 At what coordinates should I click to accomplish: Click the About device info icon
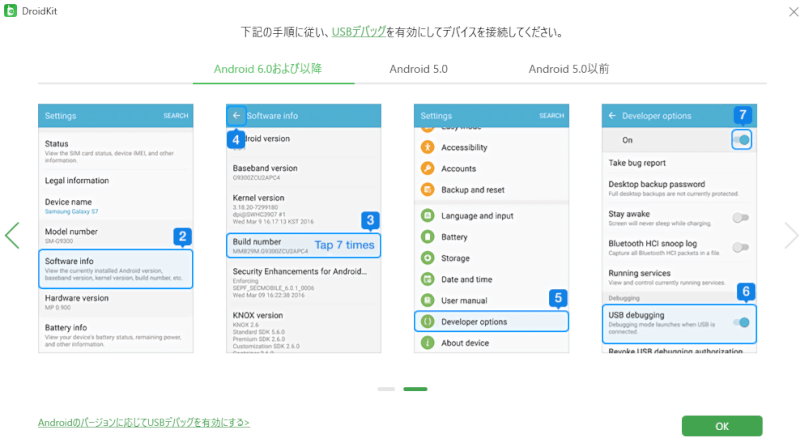[x=428, y=342]
